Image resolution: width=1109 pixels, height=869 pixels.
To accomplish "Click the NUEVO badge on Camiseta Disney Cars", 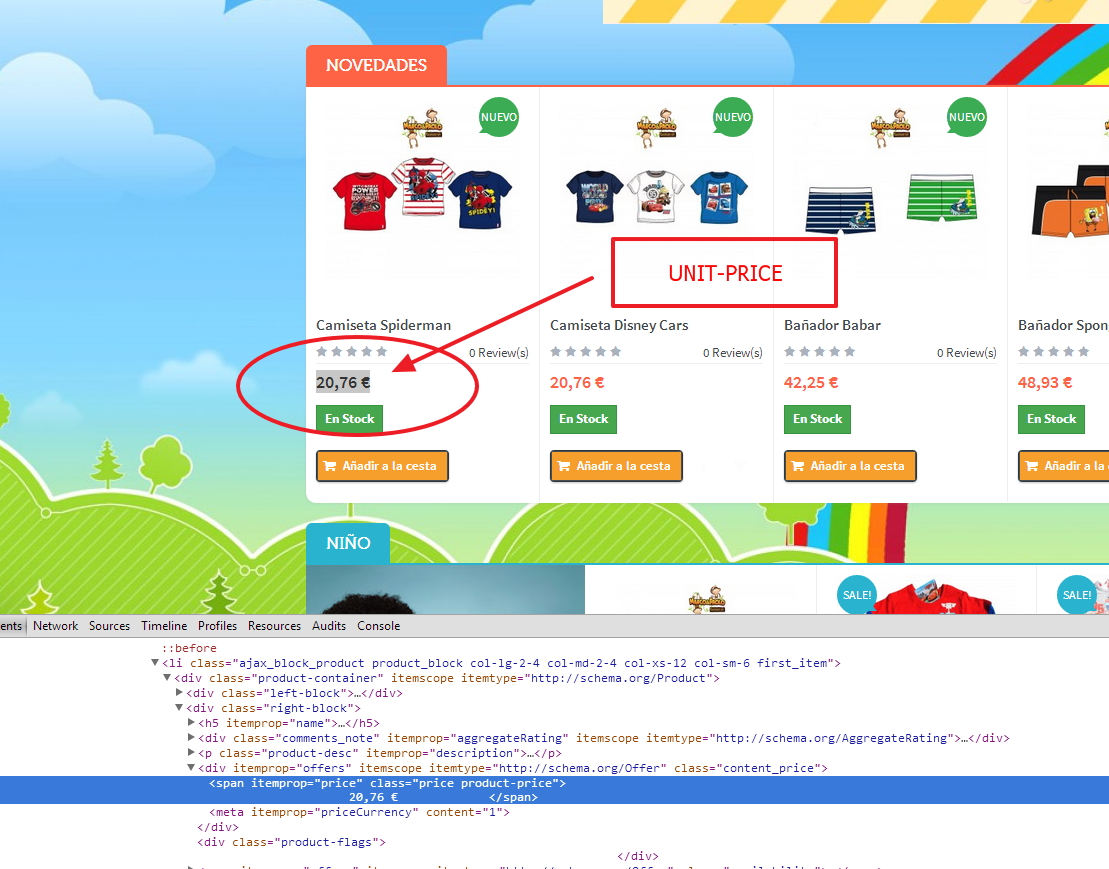I will click(733, 117).
